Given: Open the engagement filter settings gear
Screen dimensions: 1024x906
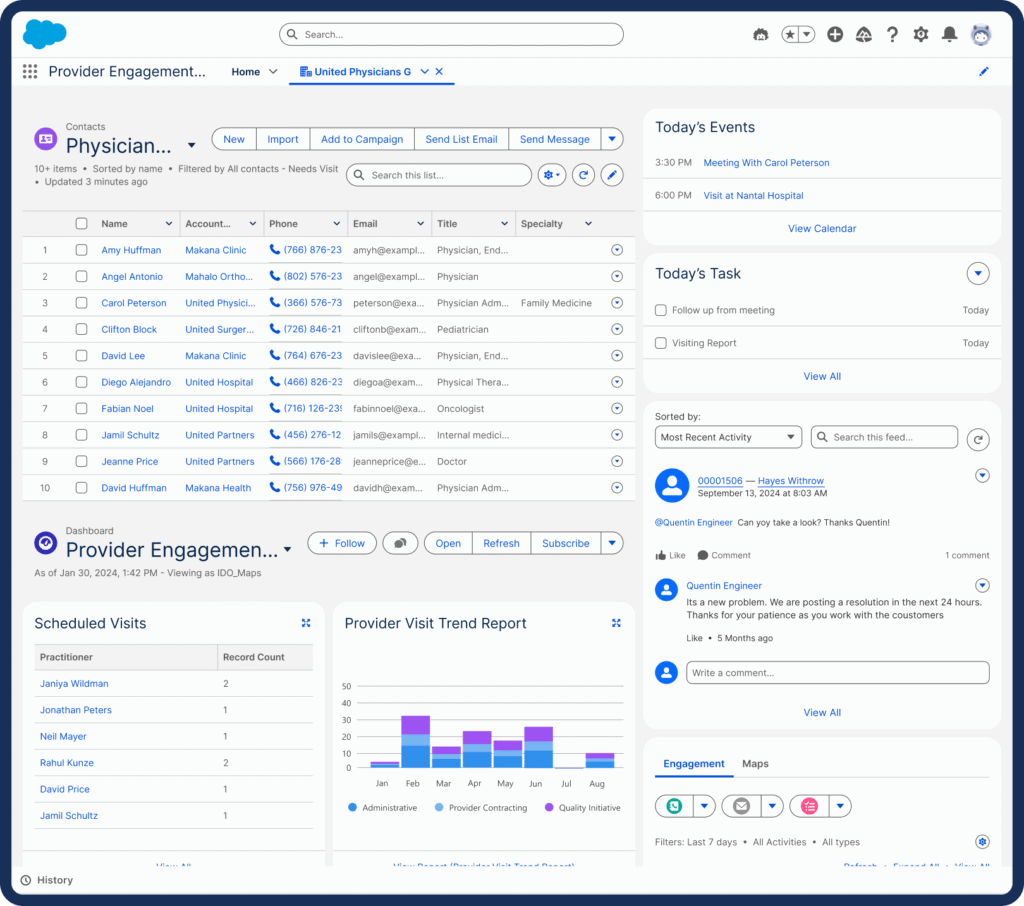Looking at the screenshot, I should (x=982, y=841).
